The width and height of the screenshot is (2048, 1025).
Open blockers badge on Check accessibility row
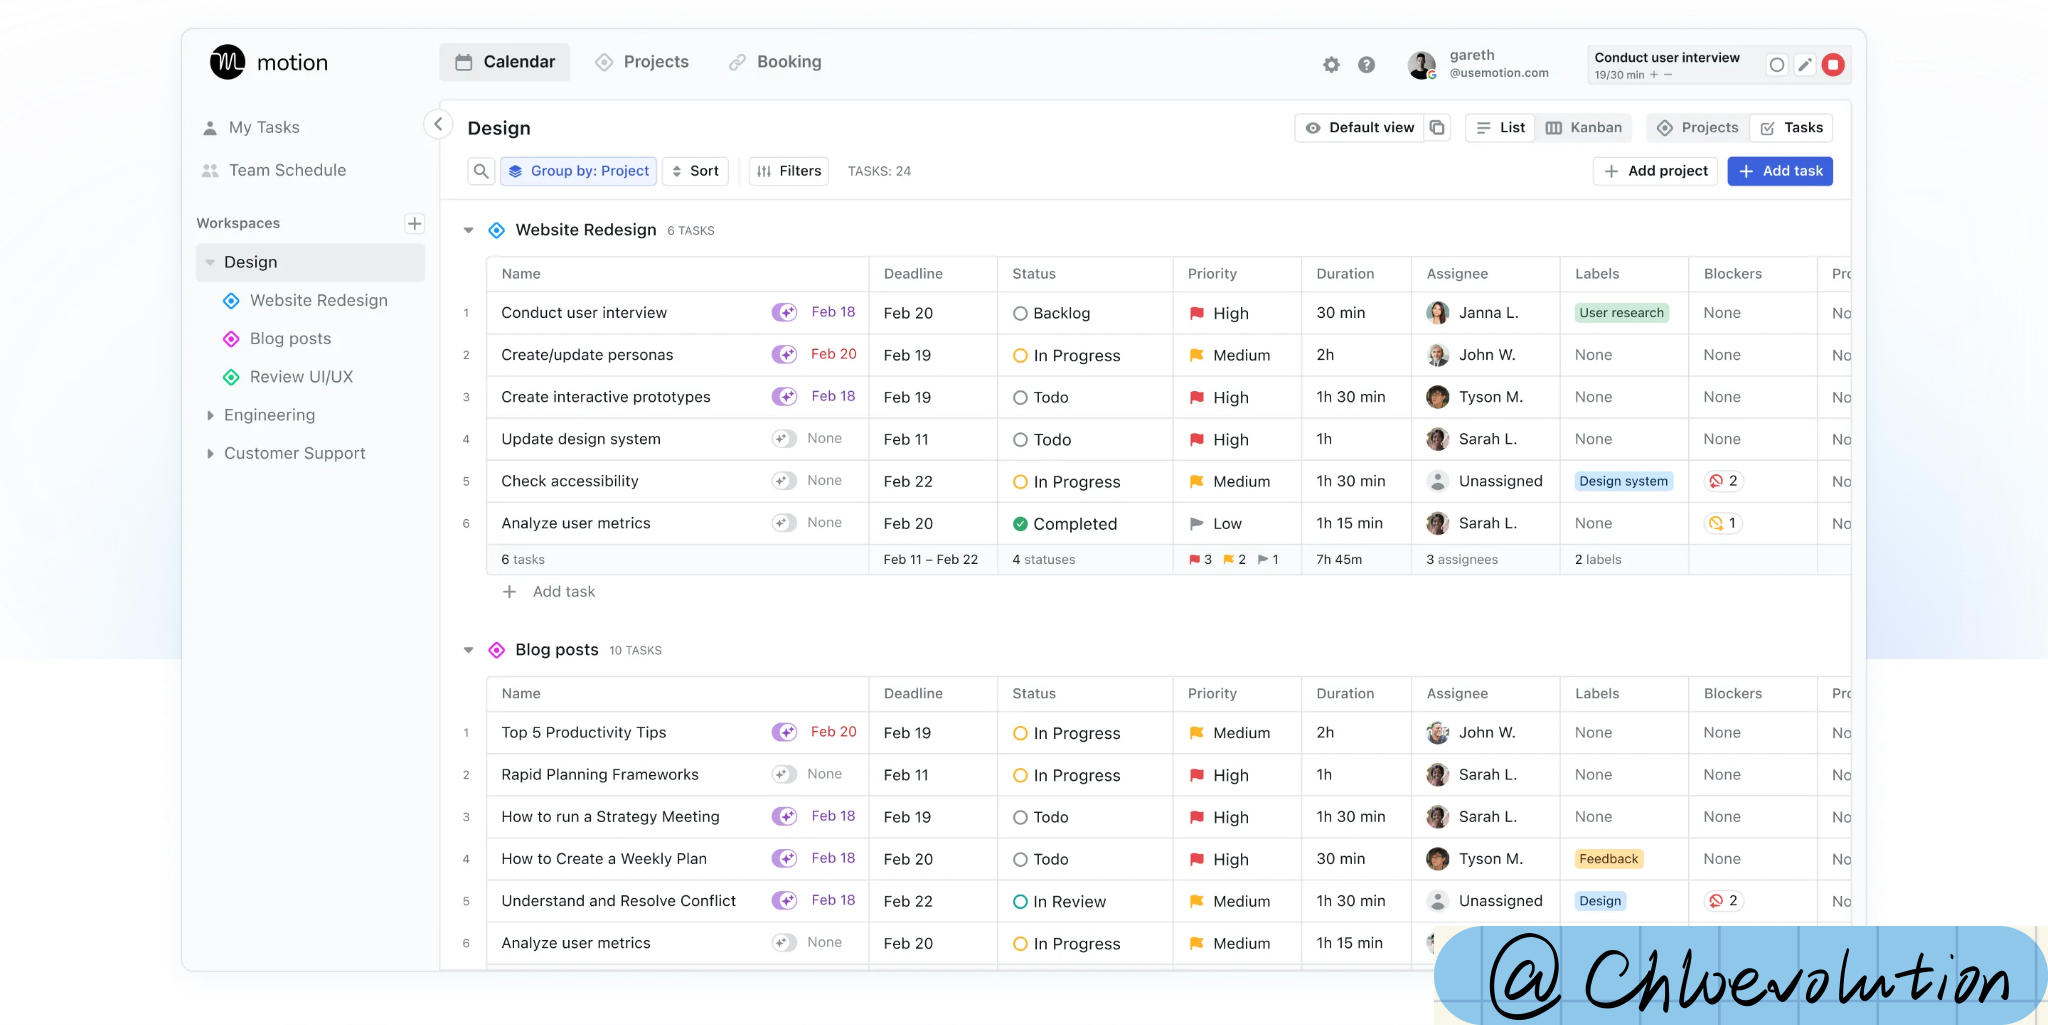point(1724,481)
